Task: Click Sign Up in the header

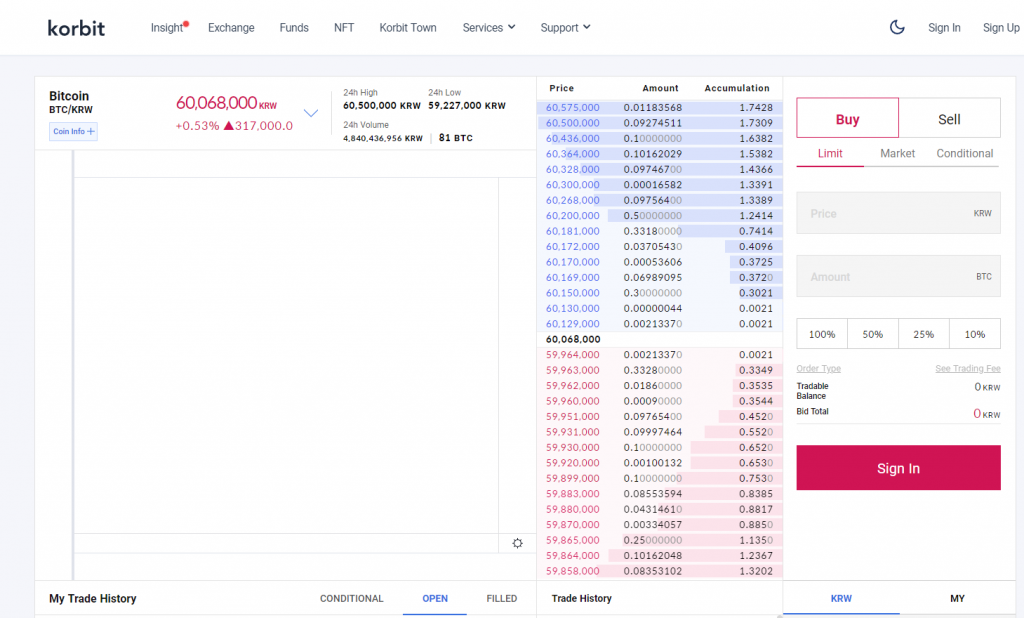Action: [x=1001, y=27]
